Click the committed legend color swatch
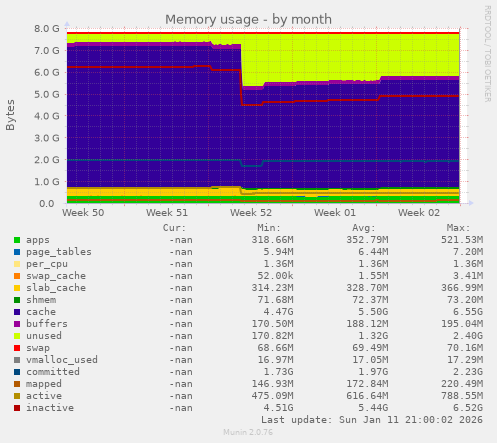The width and height of the screenshot is (497, 443). pyautogui.click(x=17, y=372)
